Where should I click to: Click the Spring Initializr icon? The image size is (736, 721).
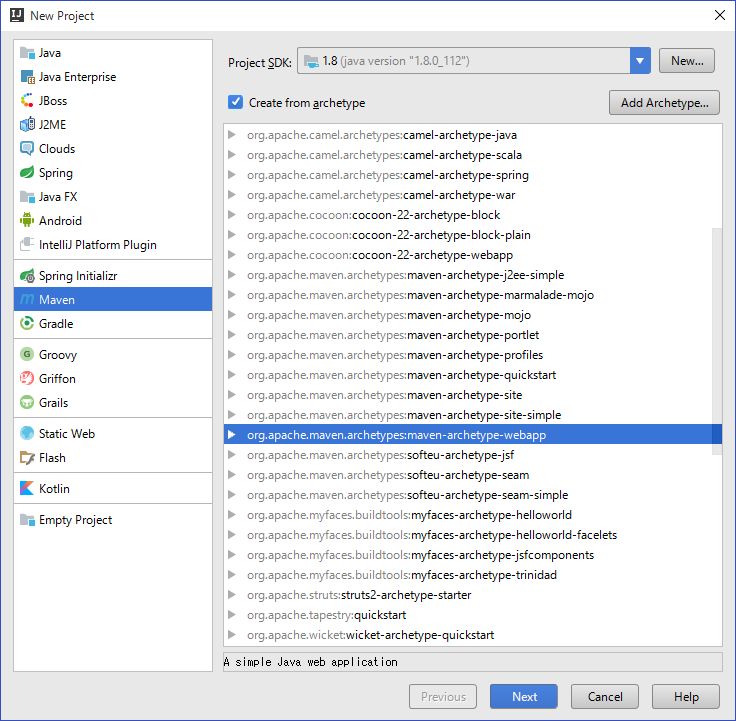point(27,276)
